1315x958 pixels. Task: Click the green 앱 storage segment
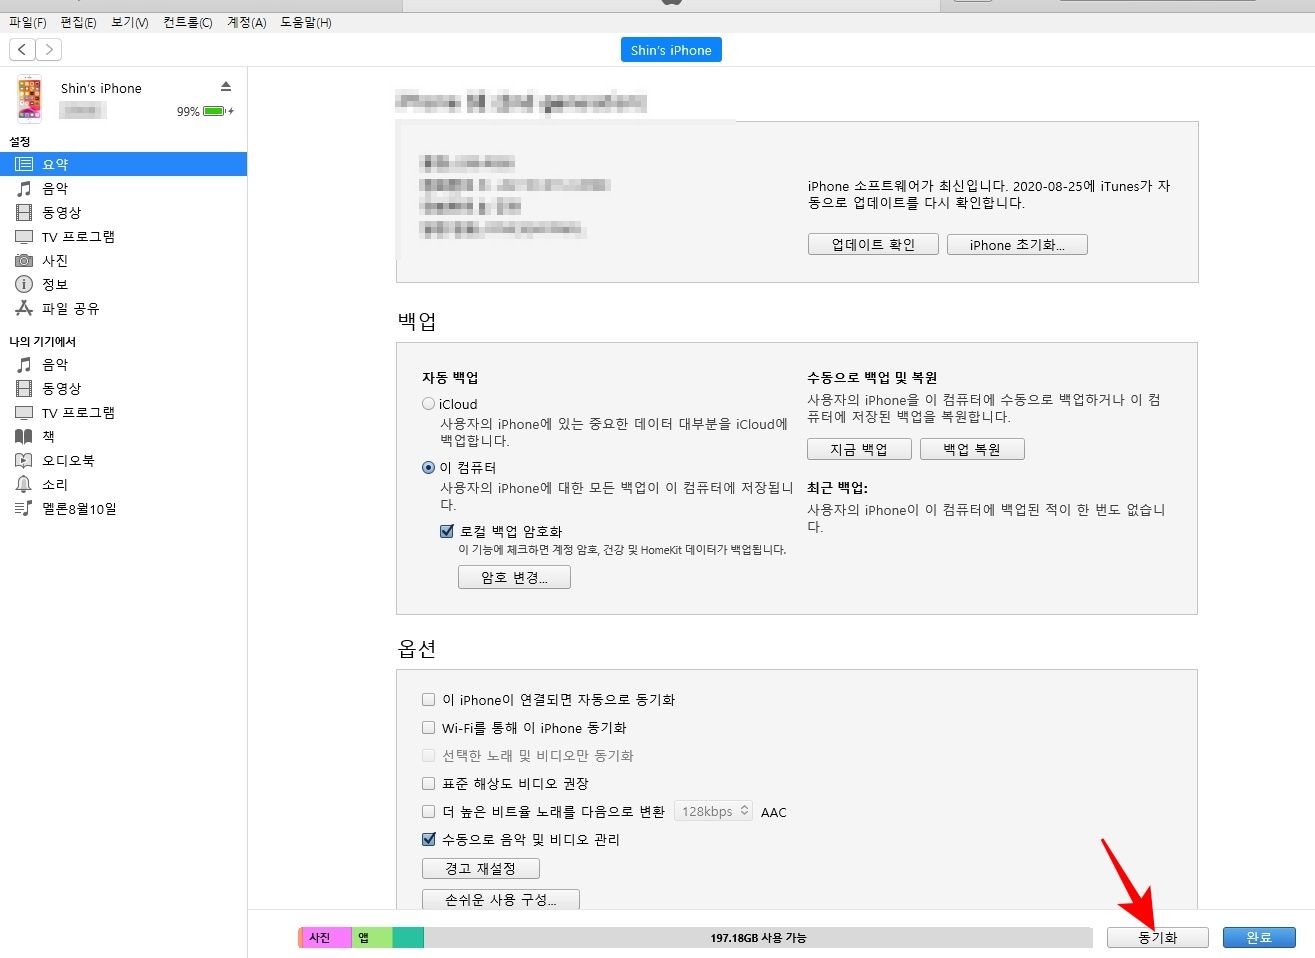tap(372, 937)
